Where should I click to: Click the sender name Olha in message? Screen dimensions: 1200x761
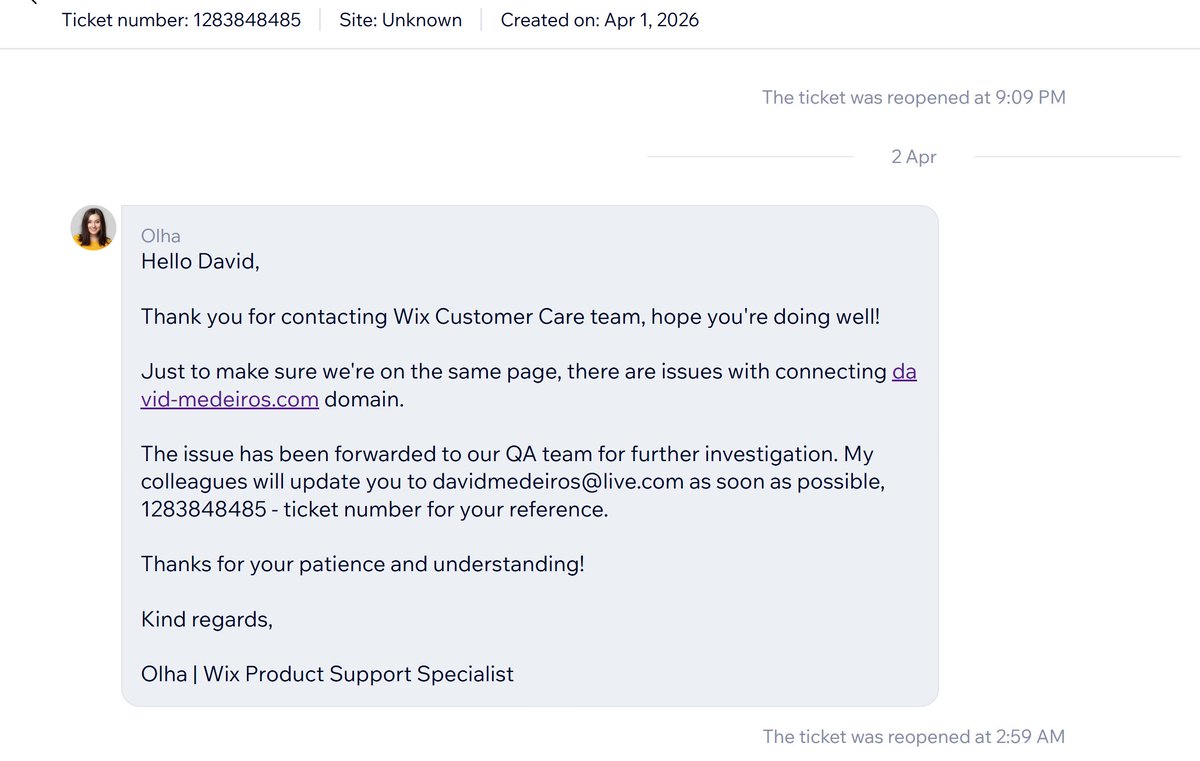point(161,236)
